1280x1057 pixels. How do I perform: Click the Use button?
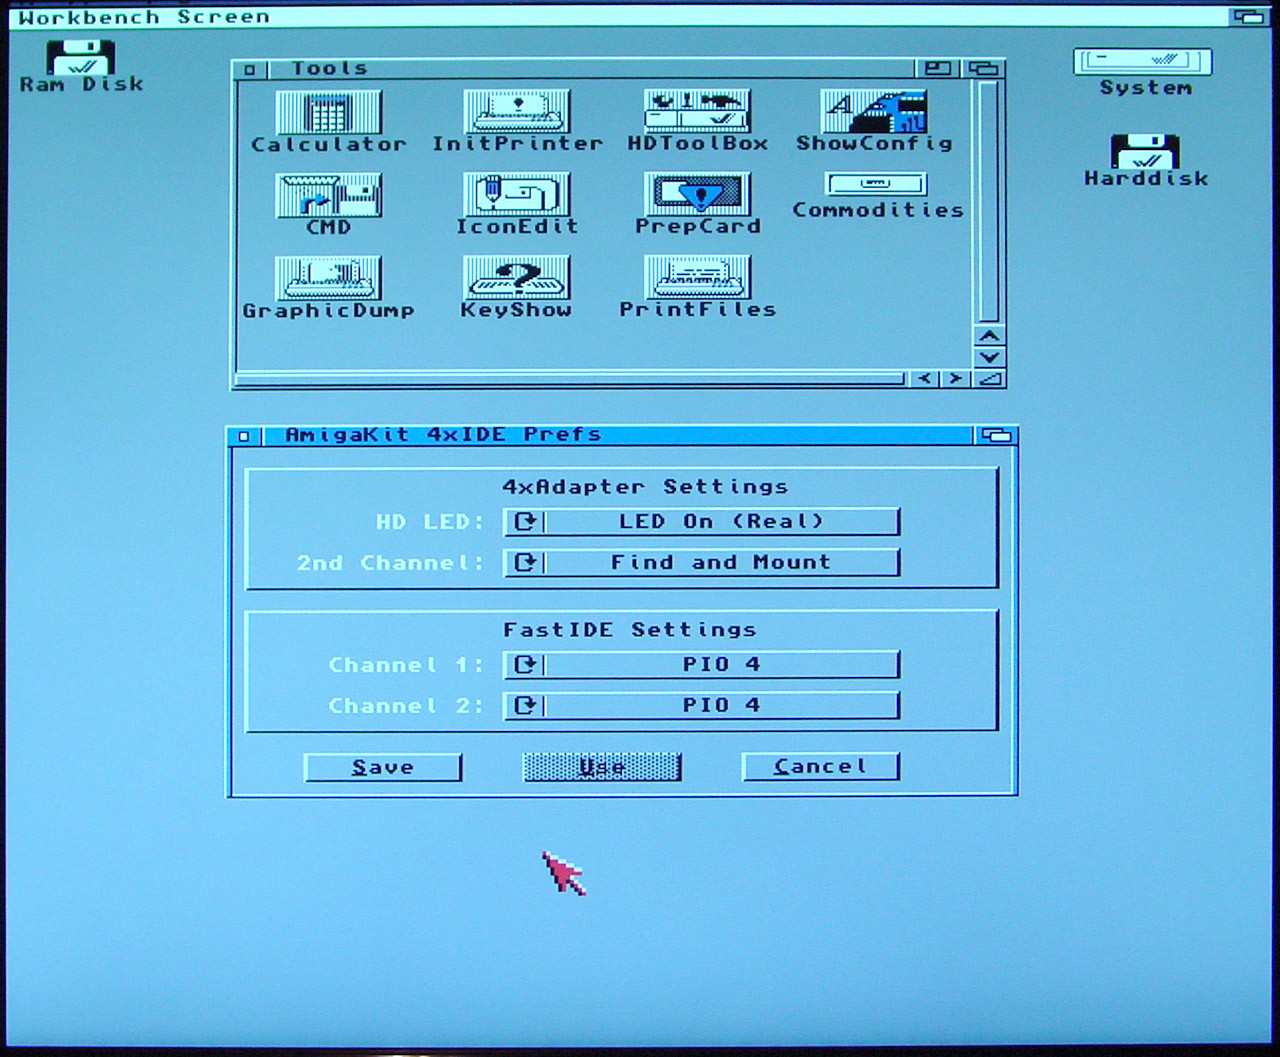pos(602,767)
